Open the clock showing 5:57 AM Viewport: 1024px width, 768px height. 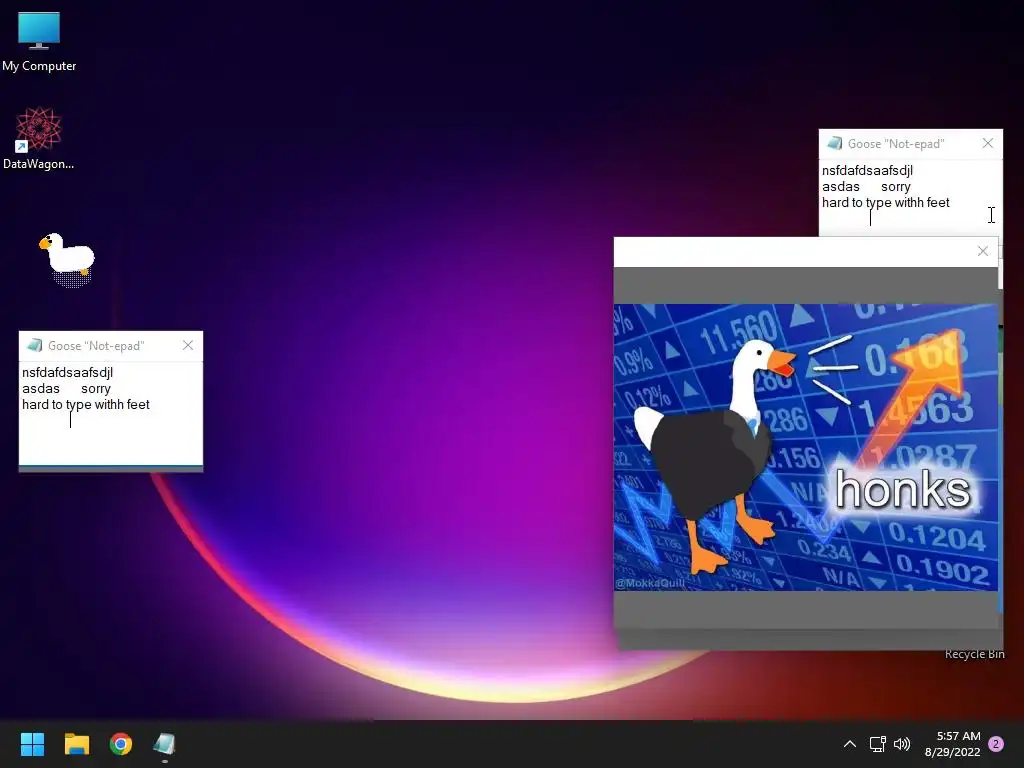953,744
